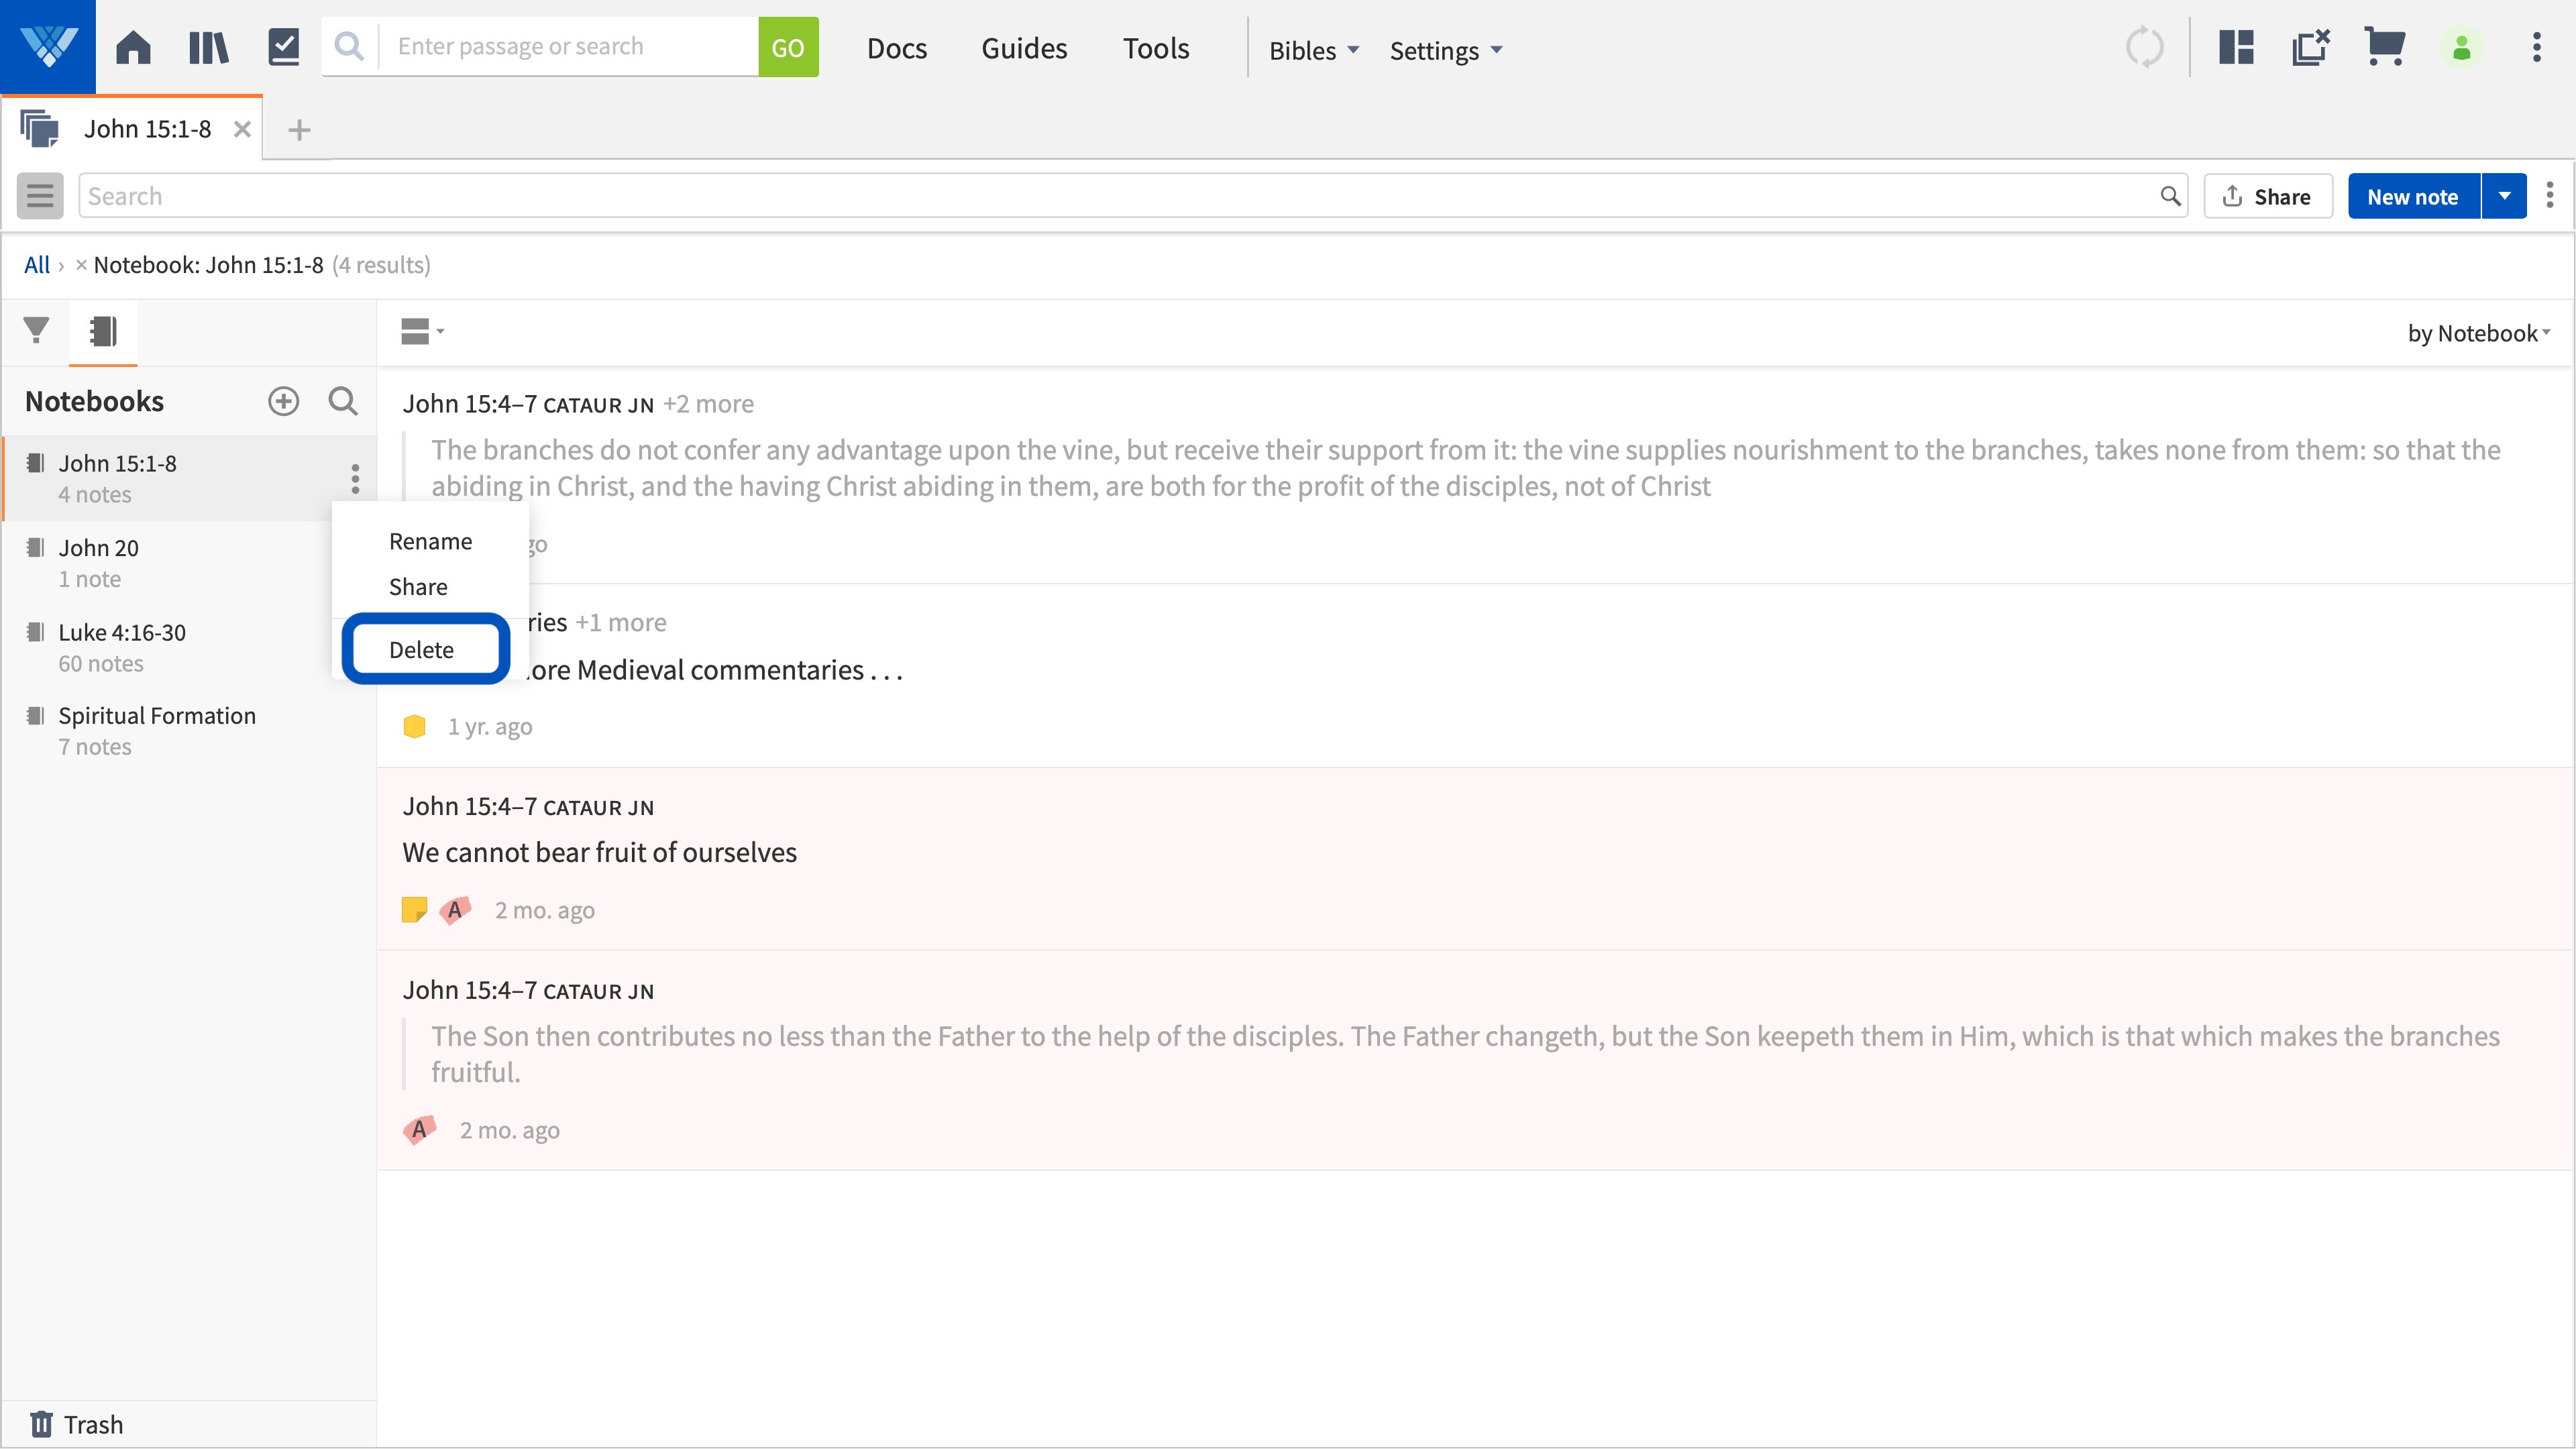Open the Docs menu
Screen dimensions: 2576x1449
[897, 48]
